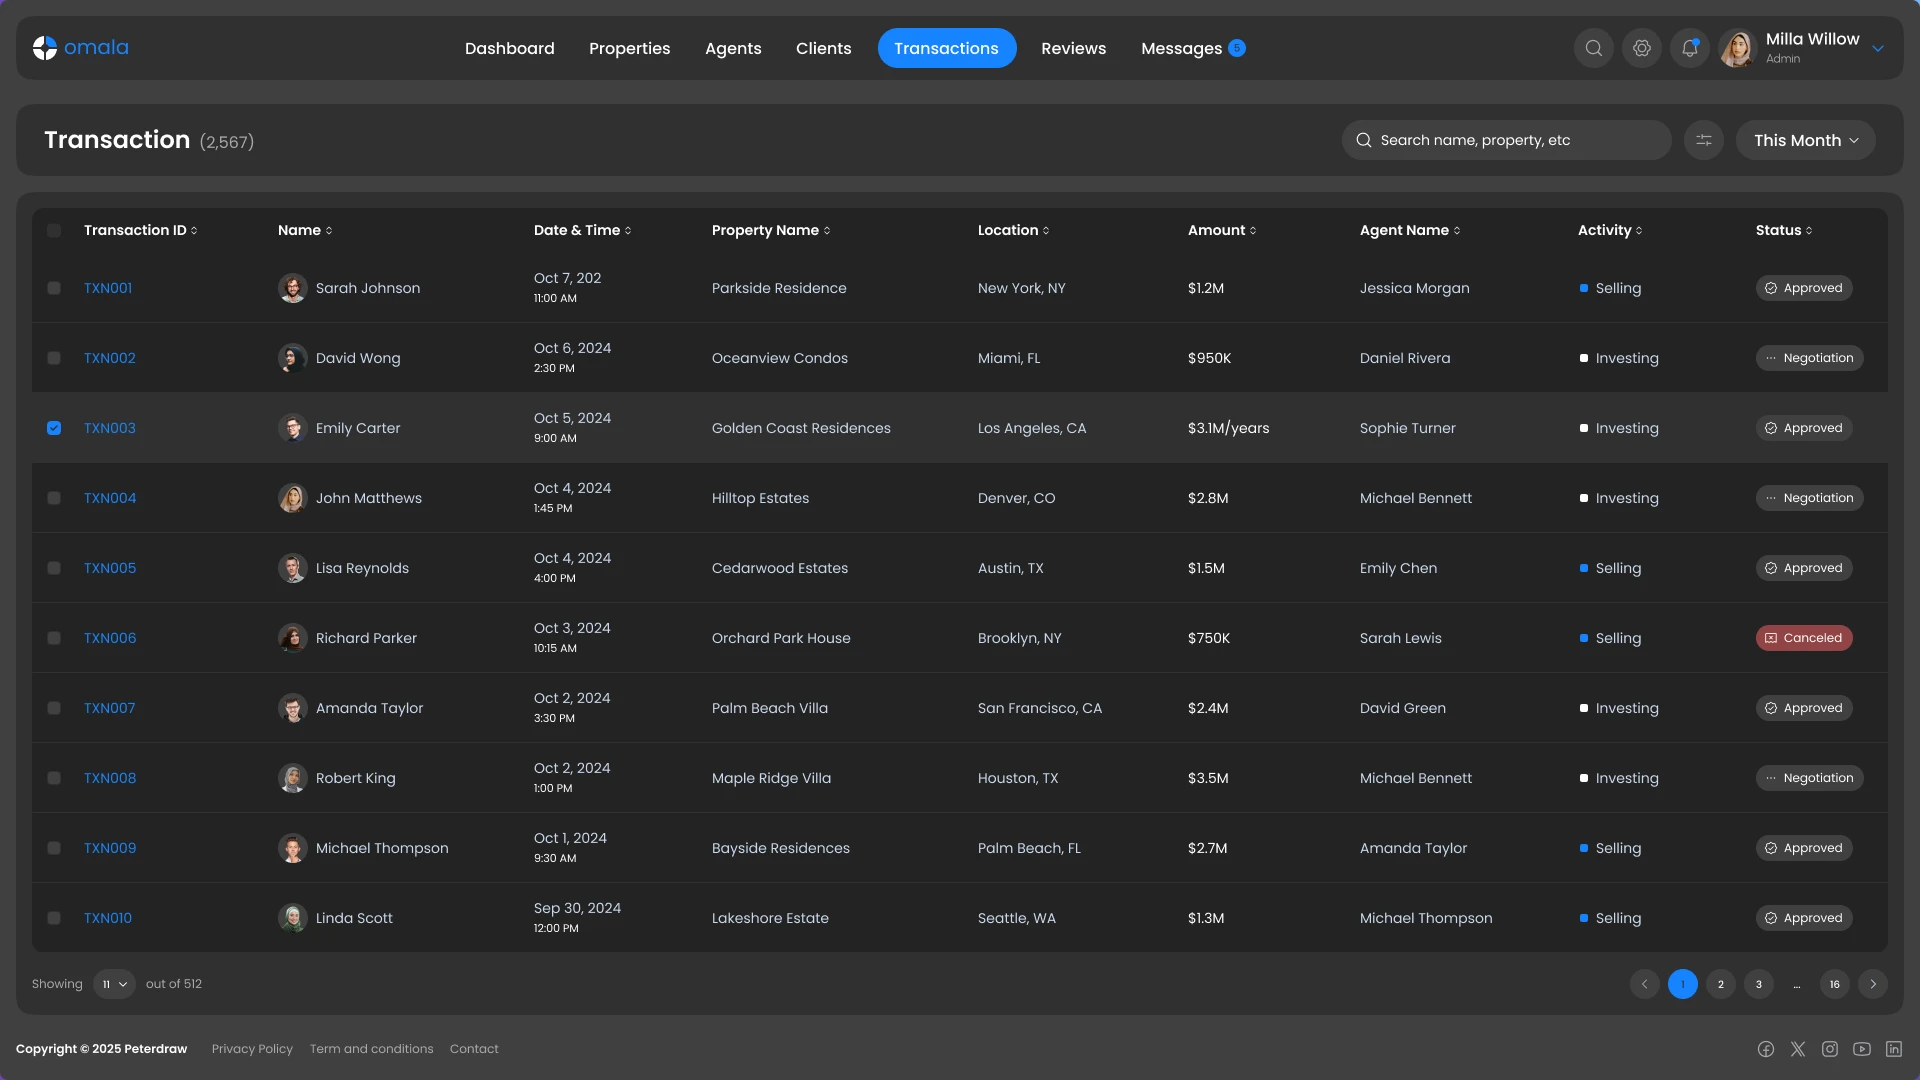
Task: Check the notification bell
Action: pyautogui.click(x=1689, y=47)
